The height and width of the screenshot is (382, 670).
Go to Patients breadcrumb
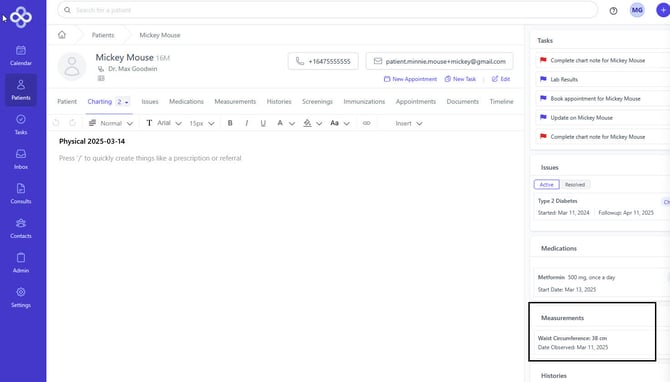(103, 35)
